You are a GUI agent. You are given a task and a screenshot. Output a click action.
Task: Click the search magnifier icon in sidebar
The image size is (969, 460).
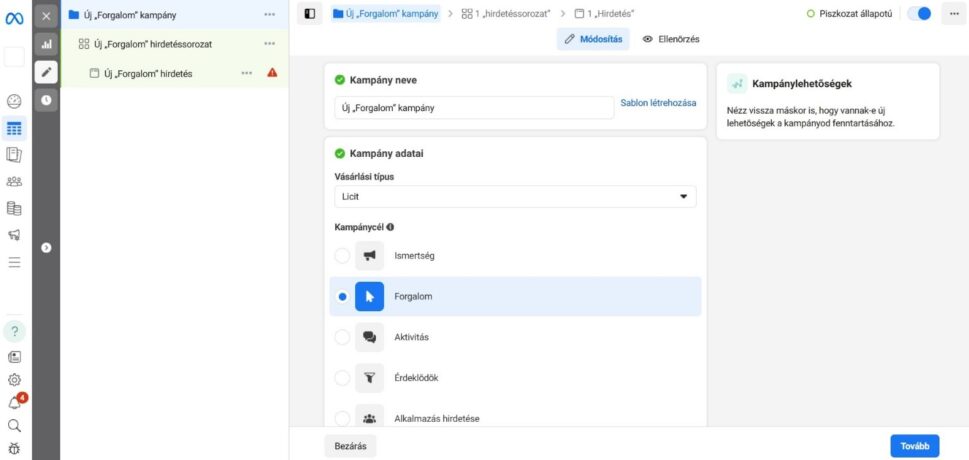(14, 425)
